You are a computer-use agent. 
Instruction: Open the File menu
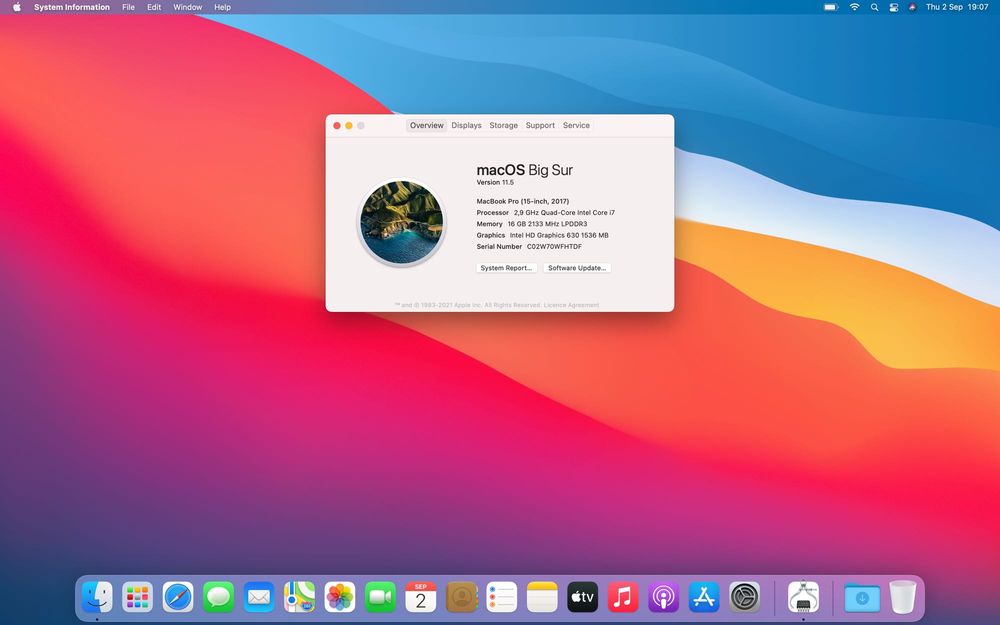(128, 7)
